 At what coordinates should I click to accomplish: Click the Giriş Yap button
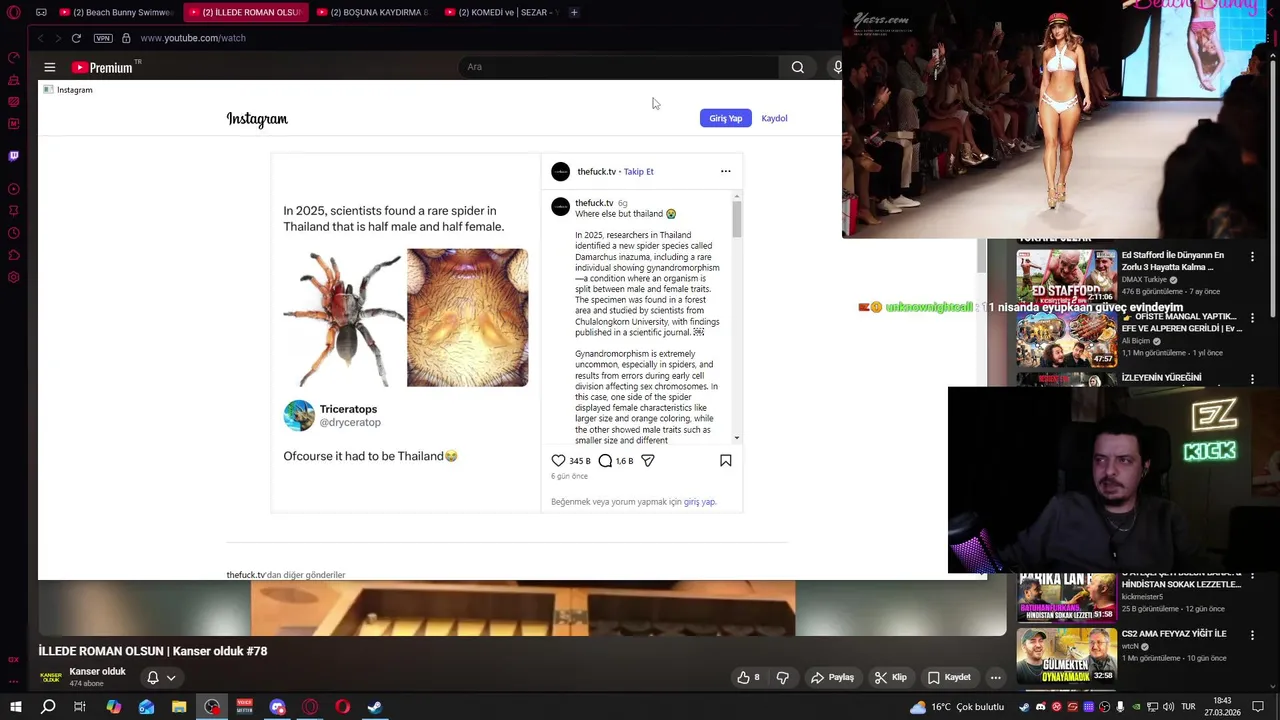[x=726, y=118]
